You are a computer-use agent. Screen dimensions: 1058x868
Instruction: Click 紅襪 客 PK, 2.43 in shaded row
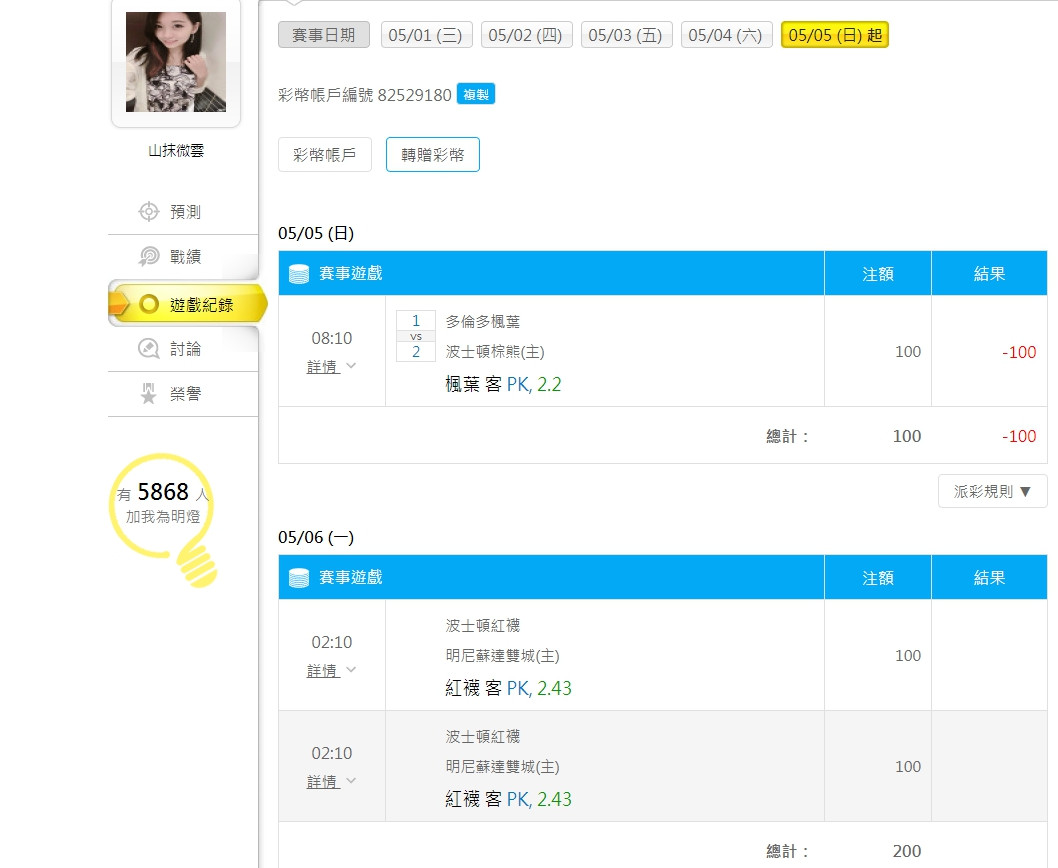point(509,799)
